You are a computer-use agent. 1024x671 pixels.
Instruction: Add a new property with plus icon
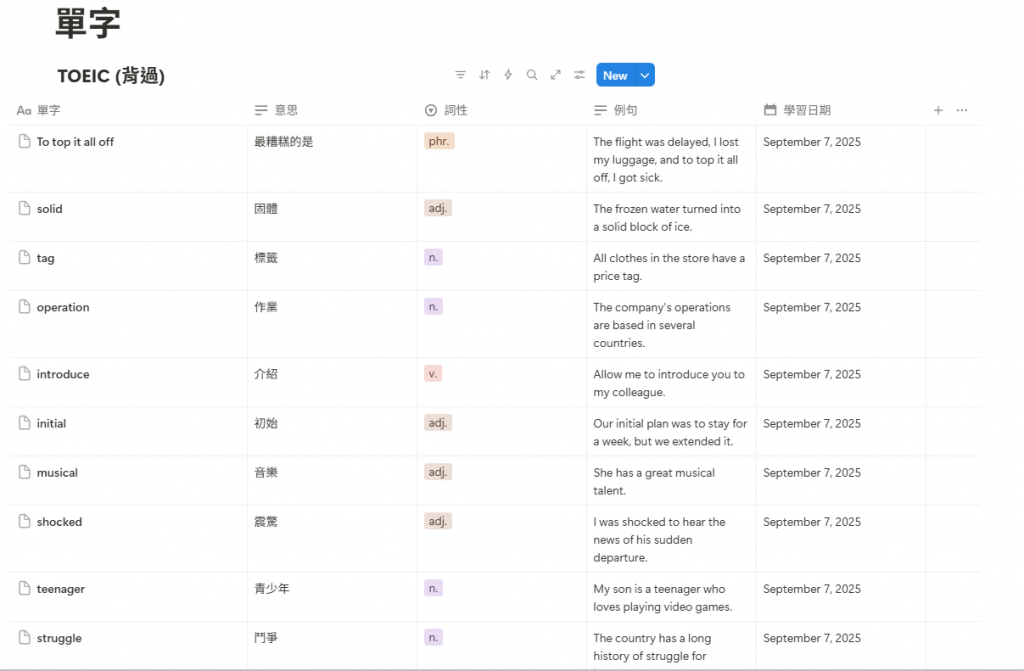(x=938, y=110)
